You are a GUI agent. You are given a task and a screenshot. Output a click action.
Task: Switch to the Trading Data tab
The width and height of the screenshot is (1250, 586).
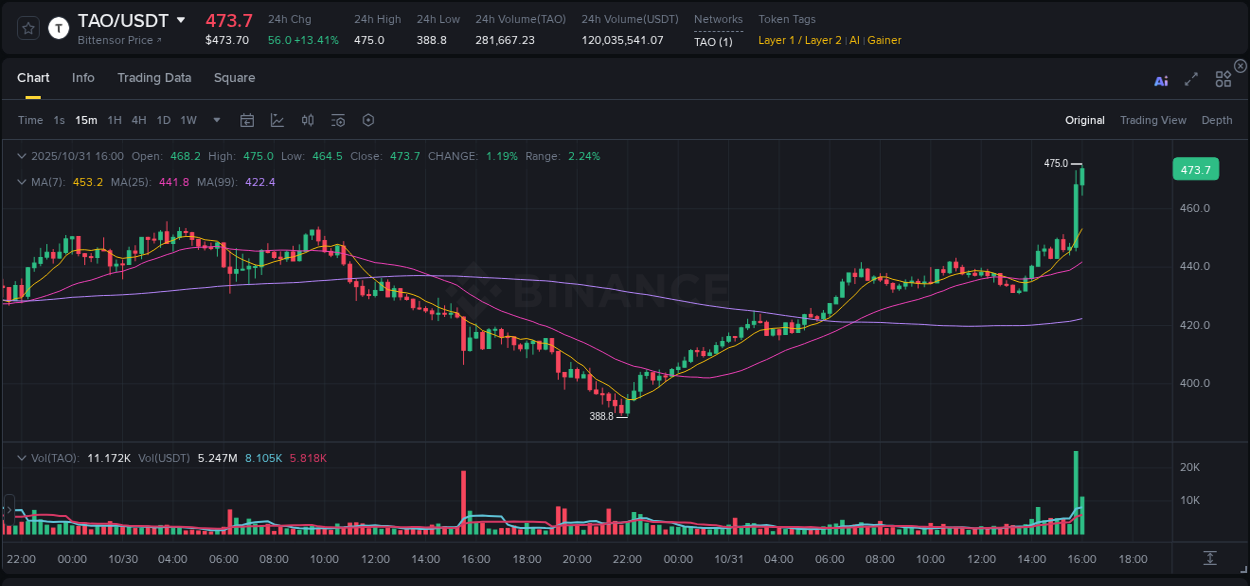pyautogui.click(x=154, y=77)
